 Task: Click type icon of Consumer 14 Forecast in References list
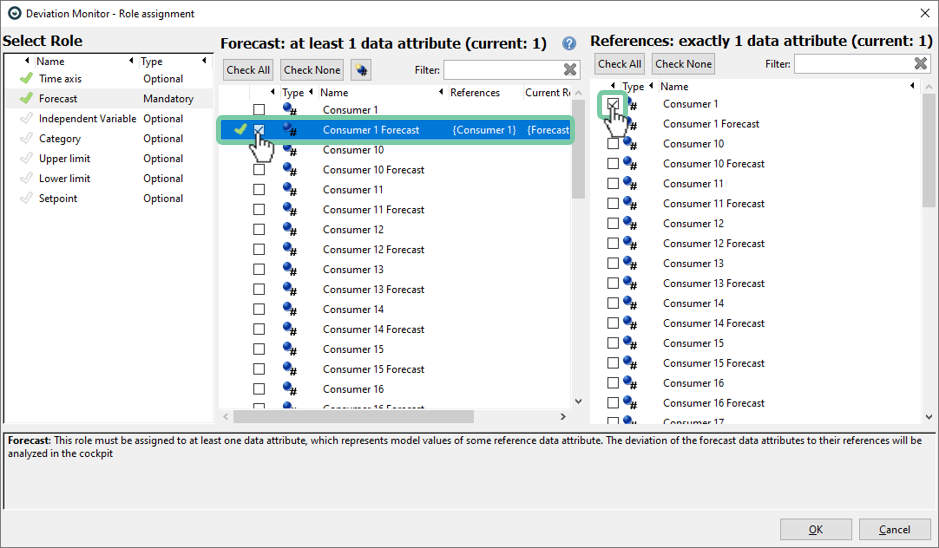click(x=630, y=323)
